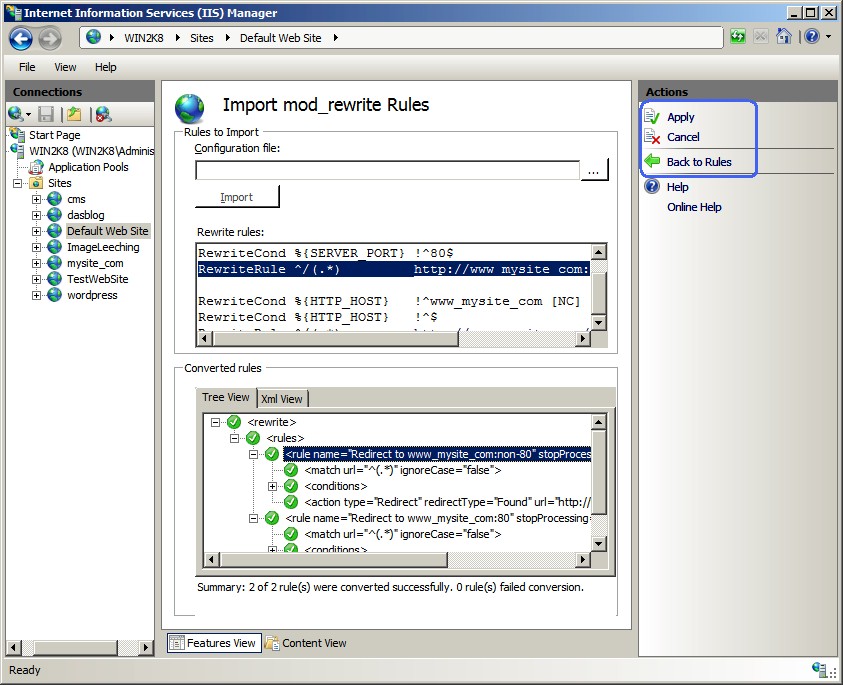The width and height of the screenshot is (843, 685).
Task: Click the Help question-mark icon in Actions
Action: tap(652, 187)
